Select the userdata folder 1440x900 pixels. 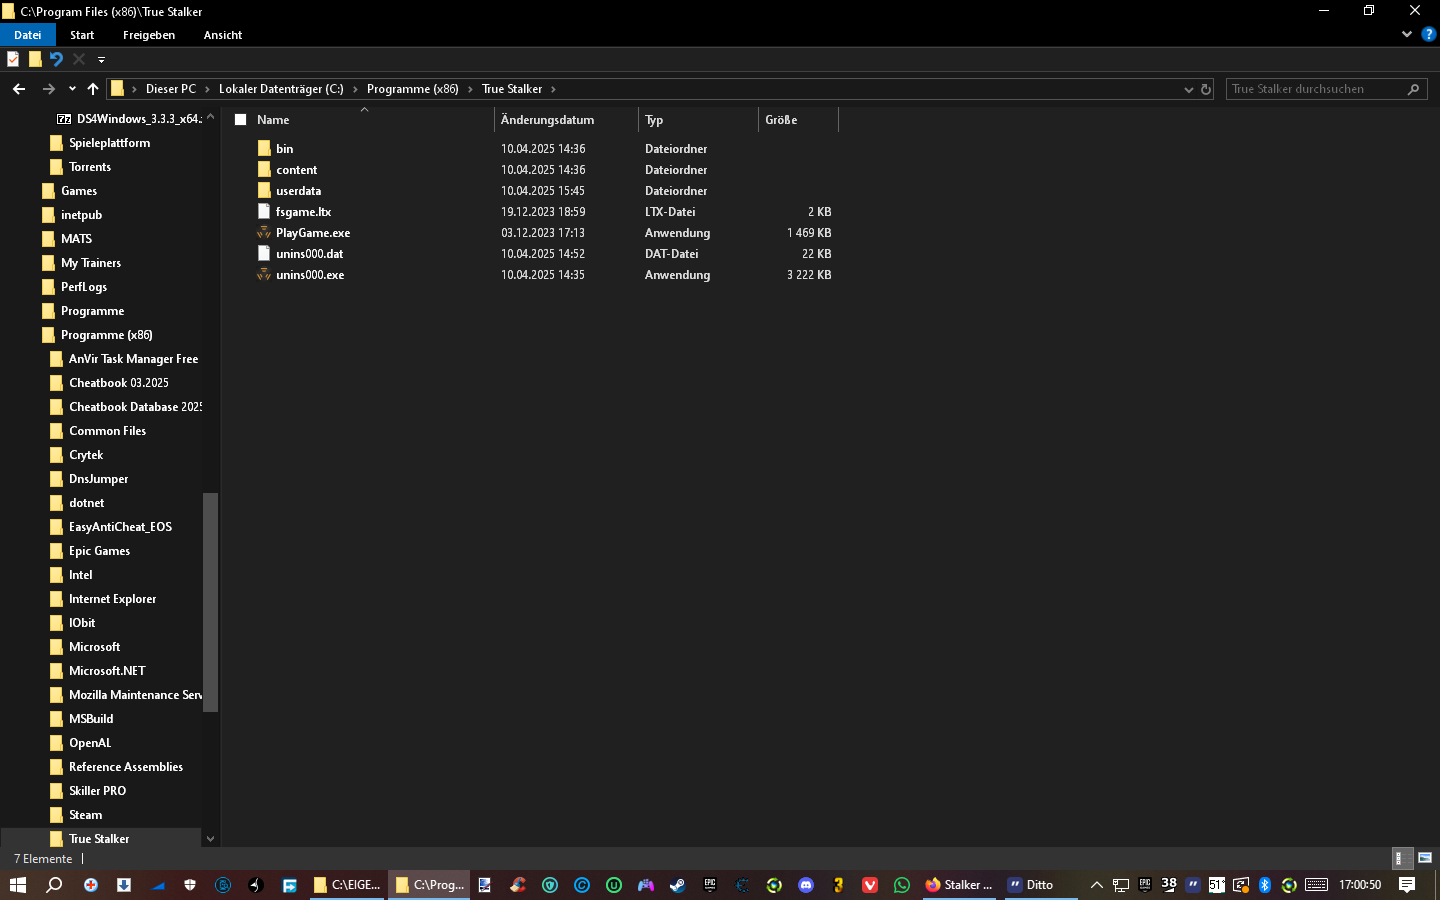click(299, 191)
